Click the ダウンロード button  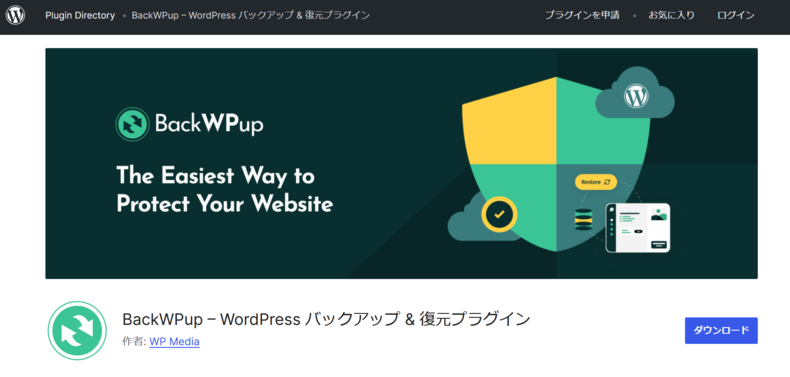tap(721, 331)
